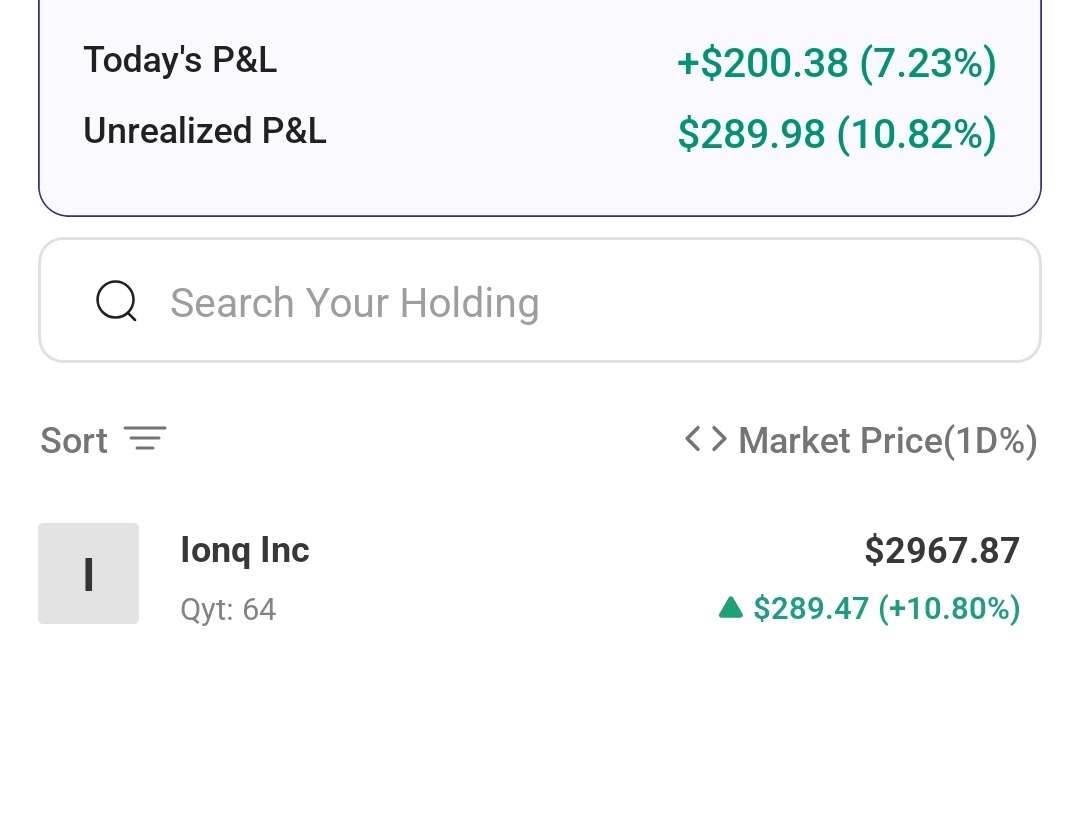Viewport: 1071px width, 829px height.
Task: Click the magnifying glass search icon
Action: (x=116, y=300)
